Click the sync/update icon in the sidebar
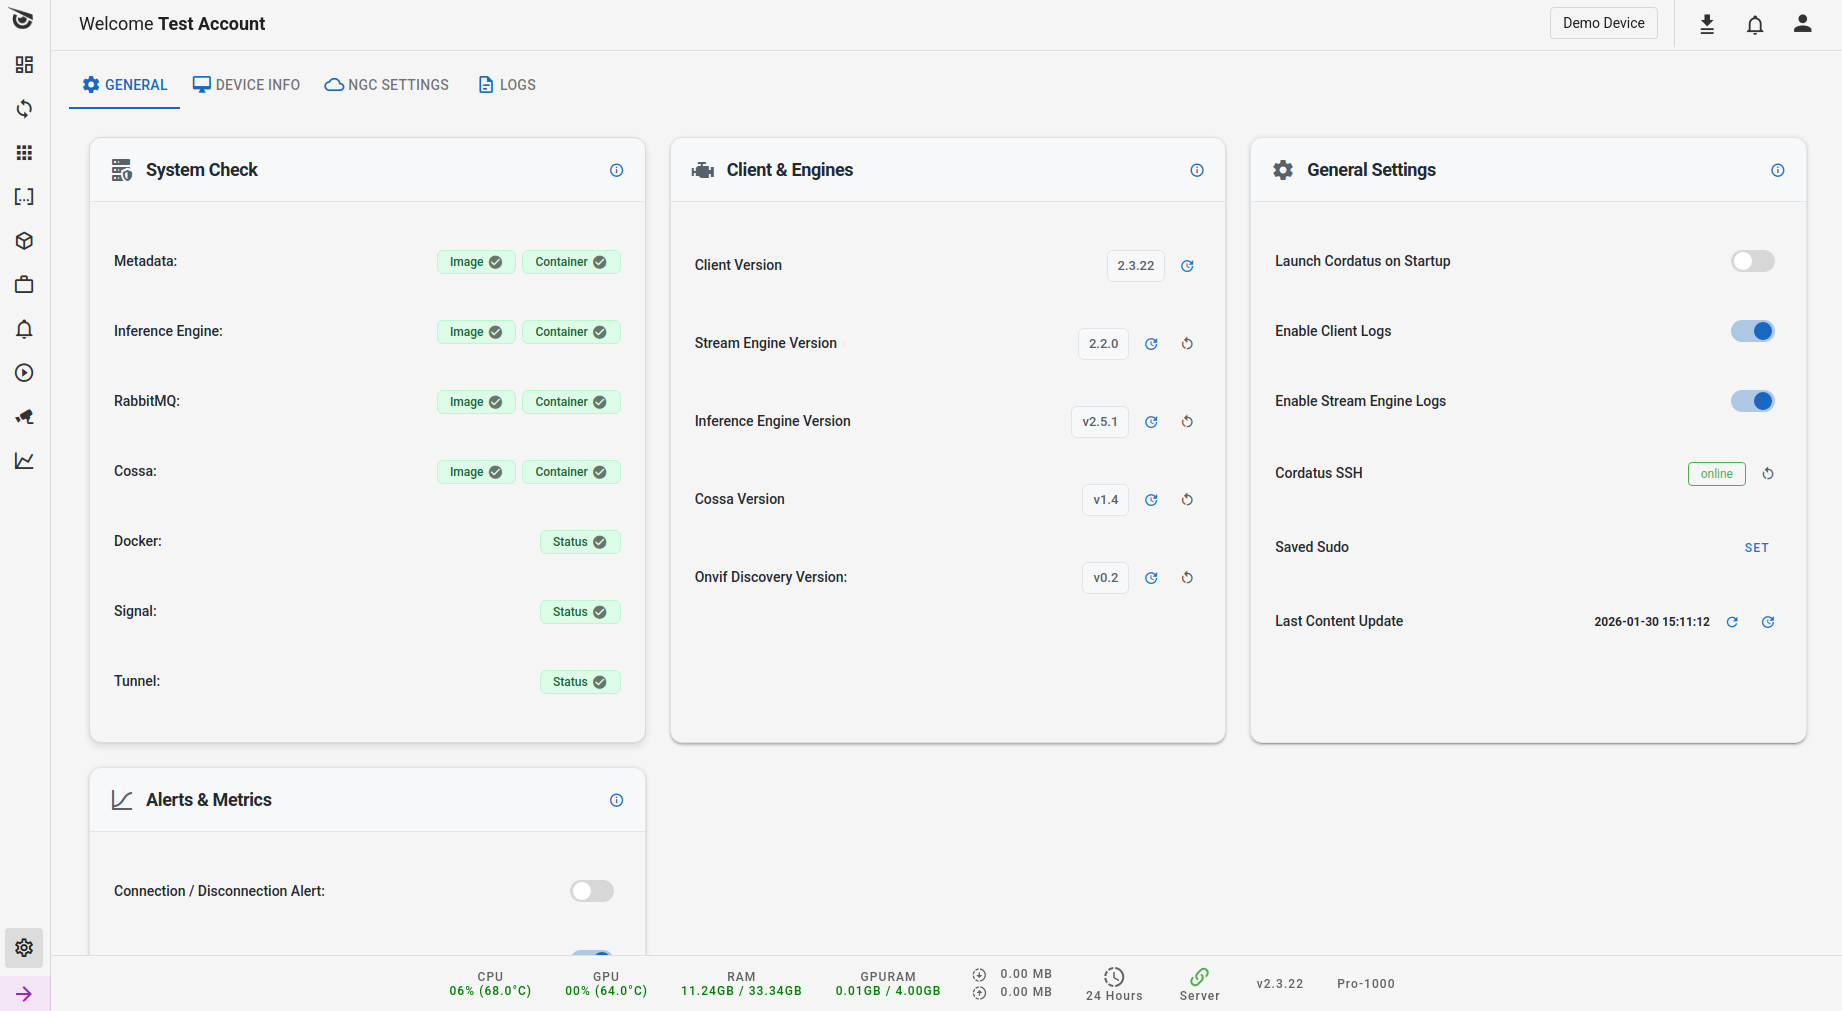 [x=23, y=109]
